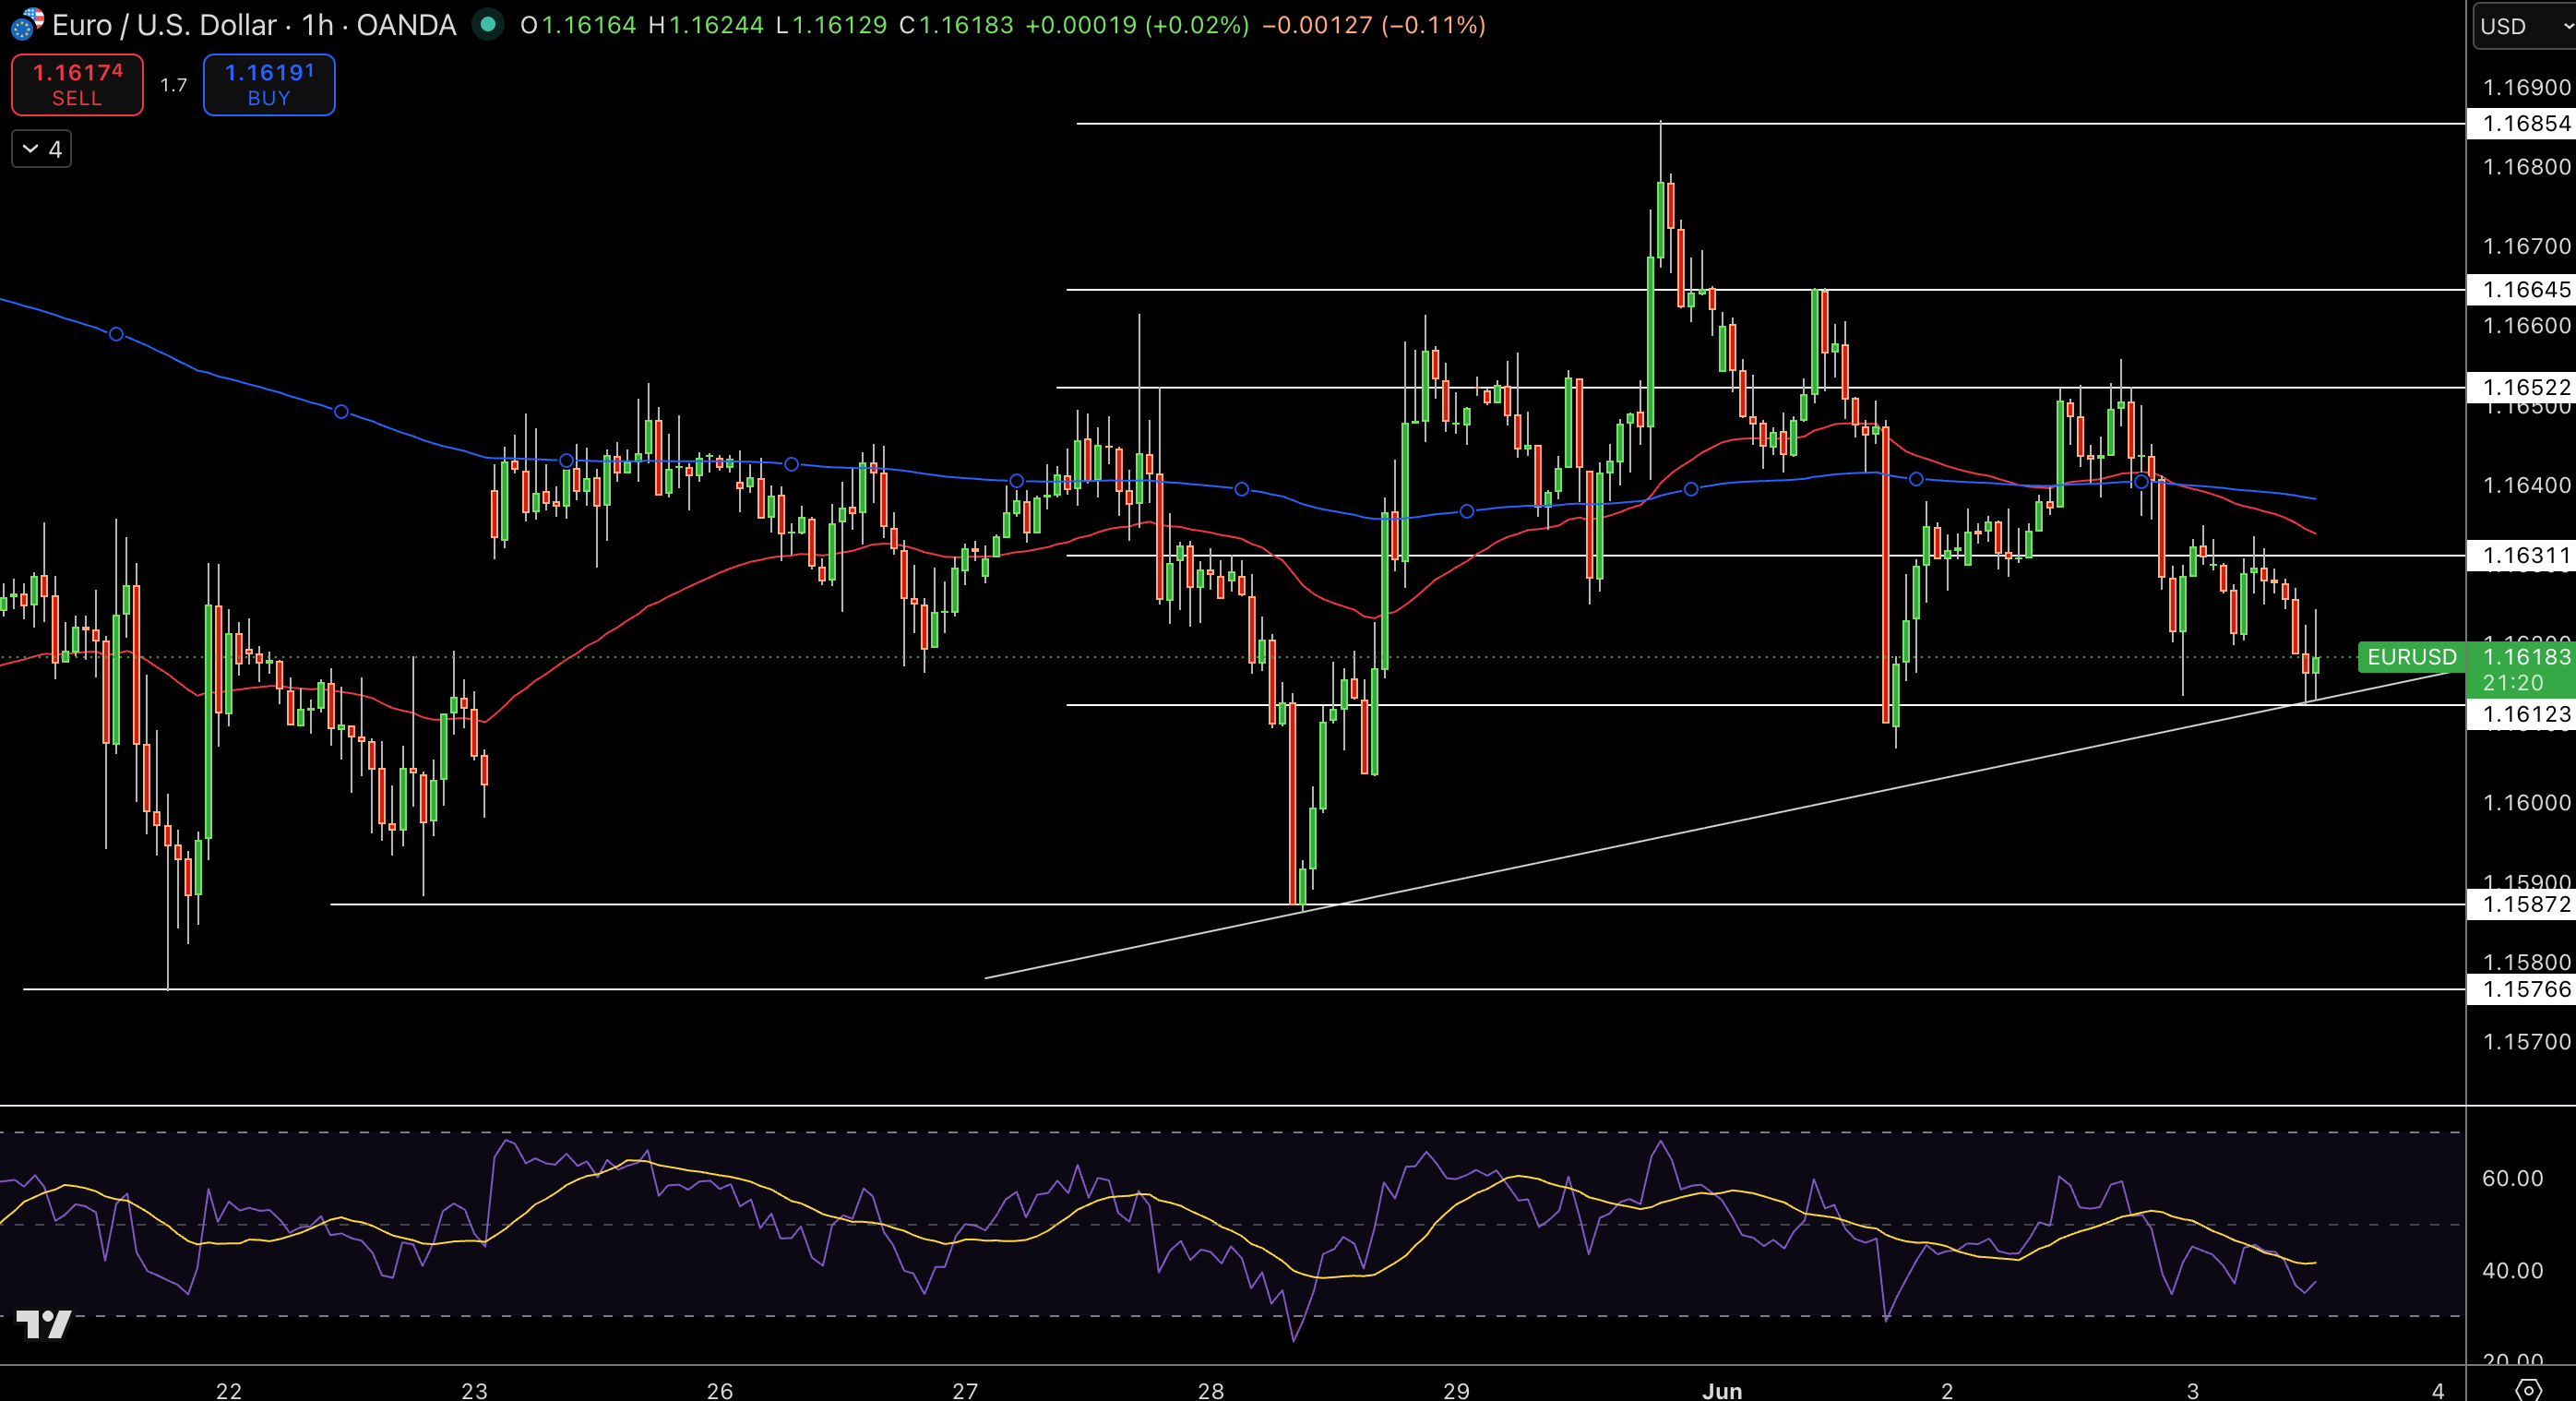2576x1401 pixels.
Task: Click the red SELL 1.16174 button
Action: point(77,85)
